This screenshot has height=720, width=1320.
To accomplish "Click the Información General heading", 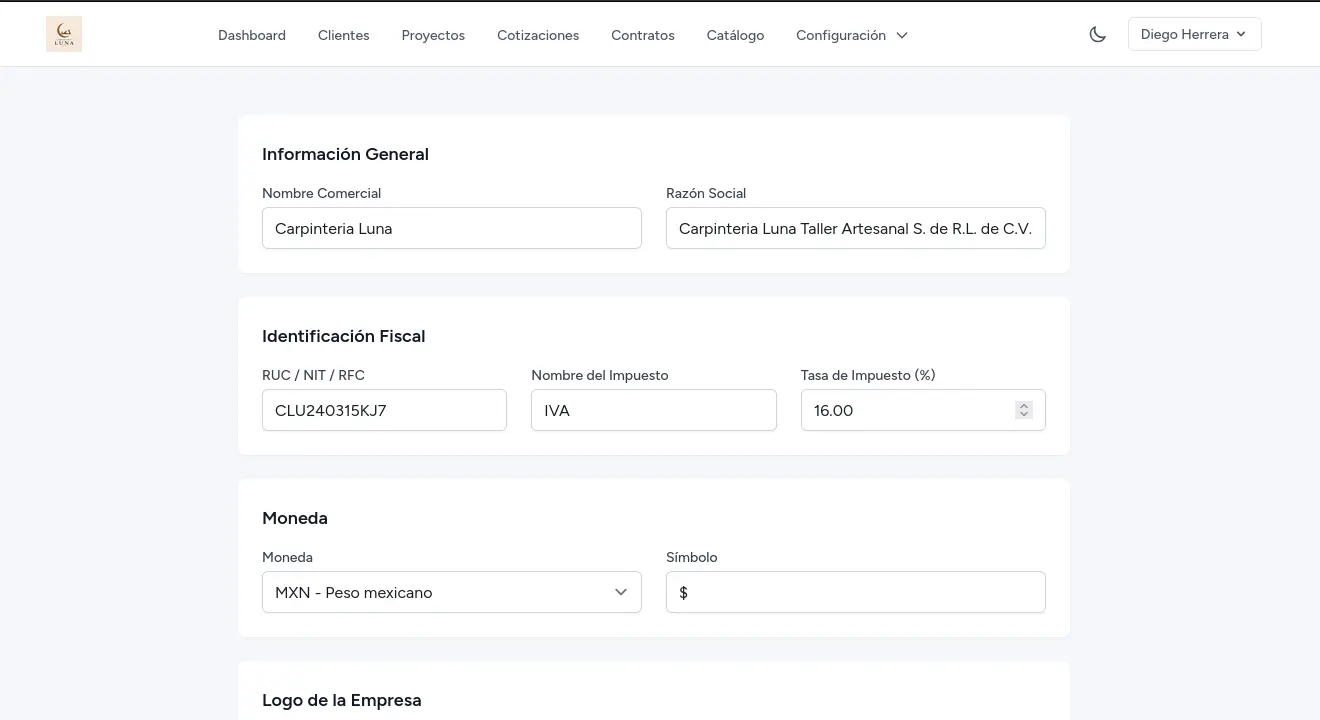I will pos(345,154).
